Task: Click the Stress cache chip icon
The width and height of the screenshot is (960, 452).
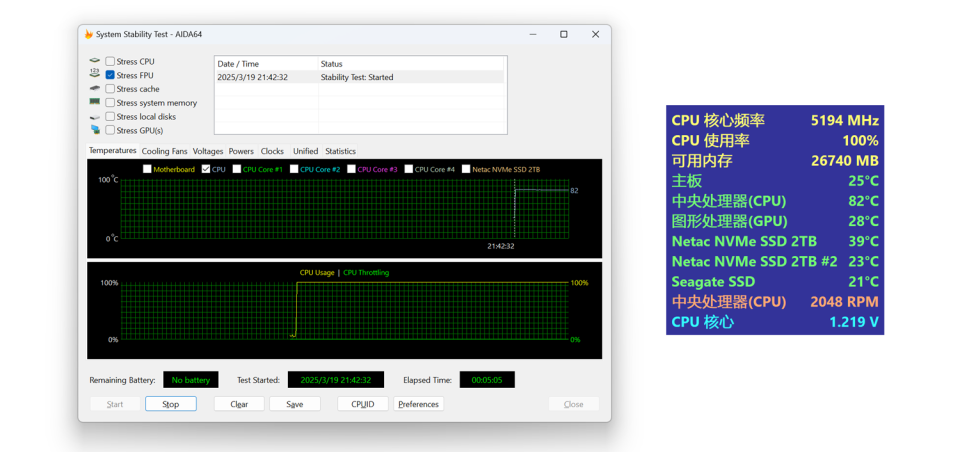Action: [x=94, y=89]
